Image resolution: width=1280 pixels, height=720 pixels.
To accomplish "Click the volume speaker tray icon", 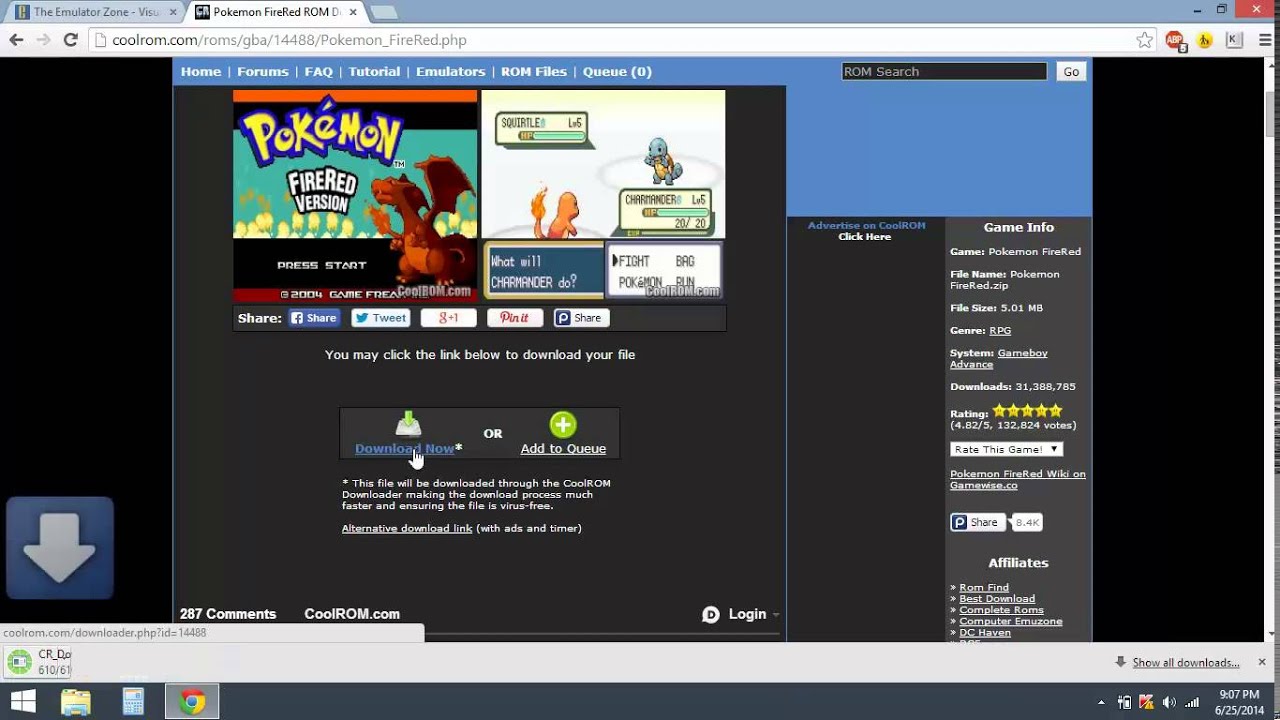I will (1168, 702).
